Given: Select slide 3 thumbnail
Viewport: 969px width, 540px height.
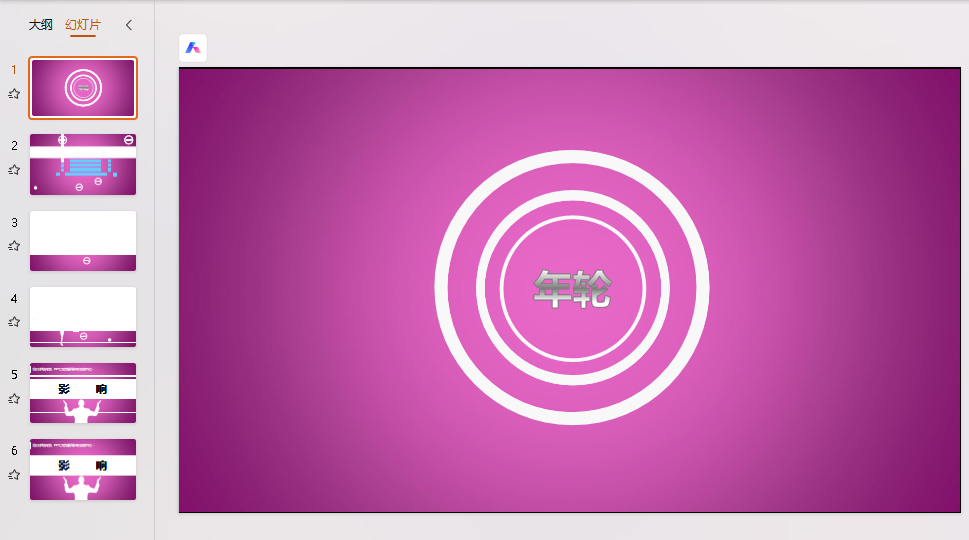Looking at the screenshot, I should pyautogui.click(x=83, y=240).
